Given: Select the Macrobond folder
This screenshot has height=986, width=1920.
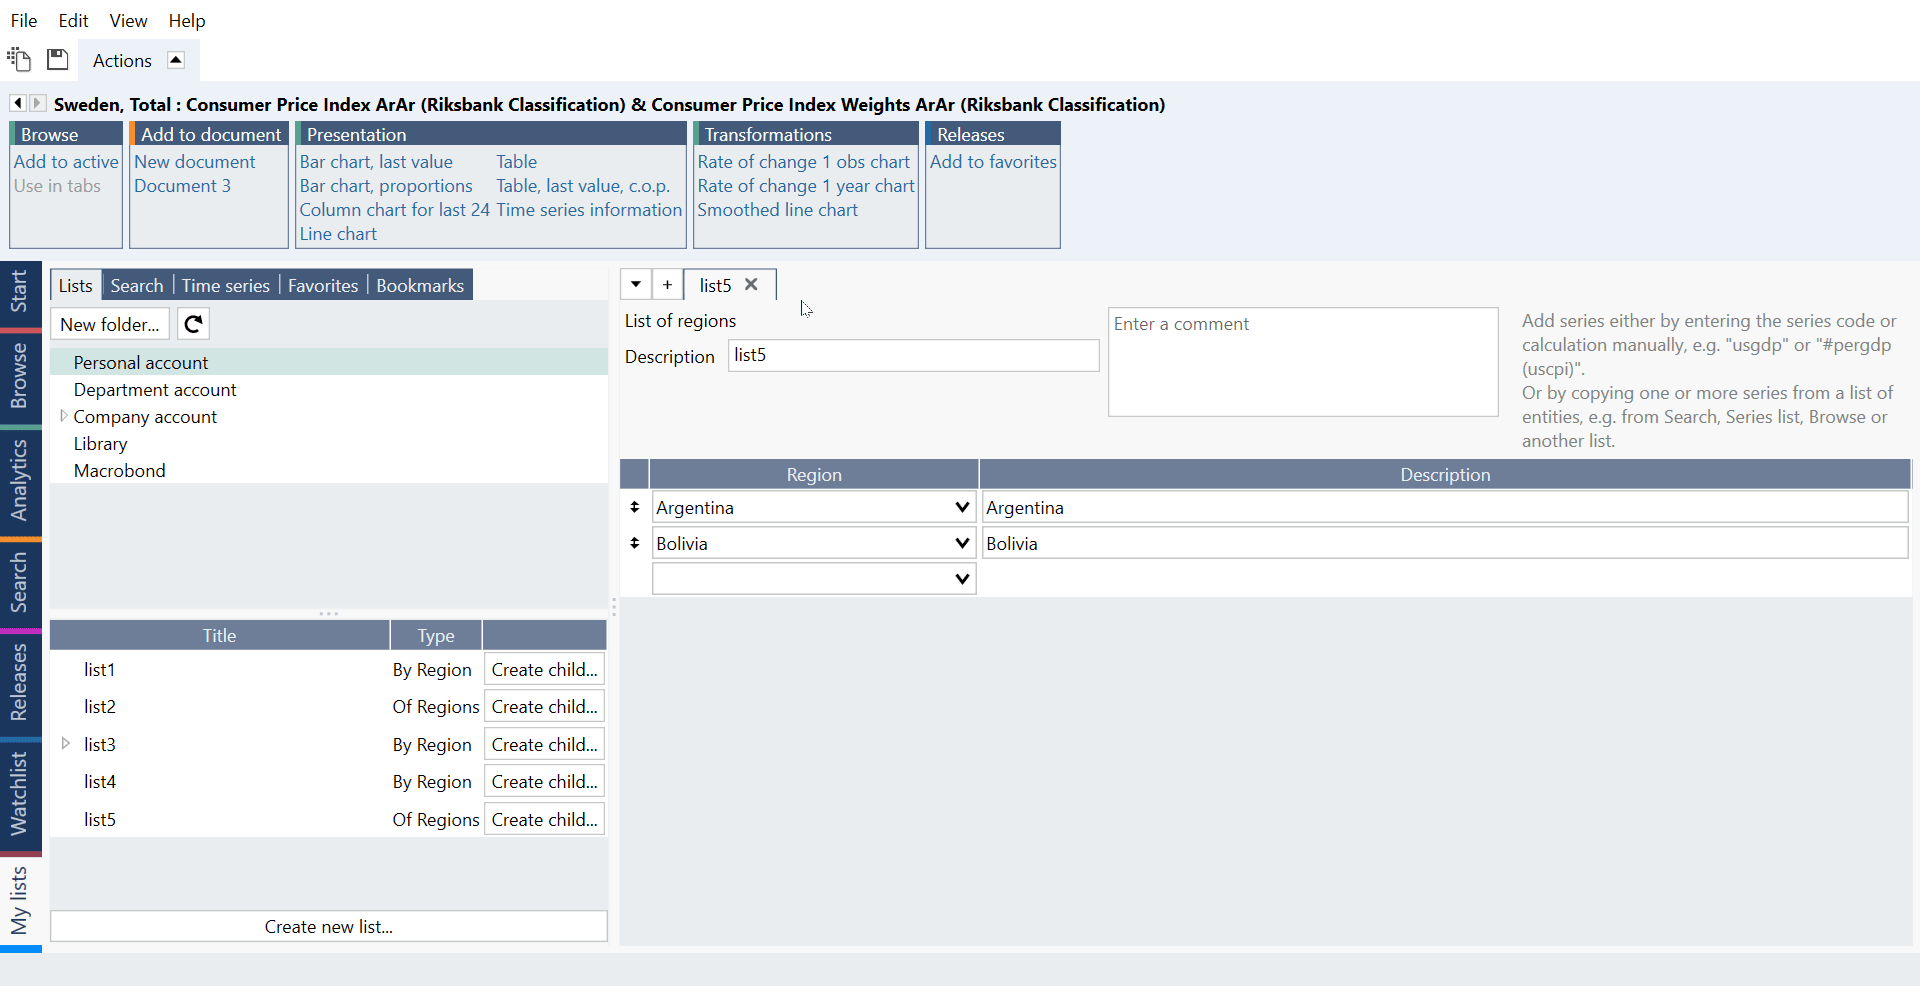Looking at the screenshot, I should tap(329, 470).
